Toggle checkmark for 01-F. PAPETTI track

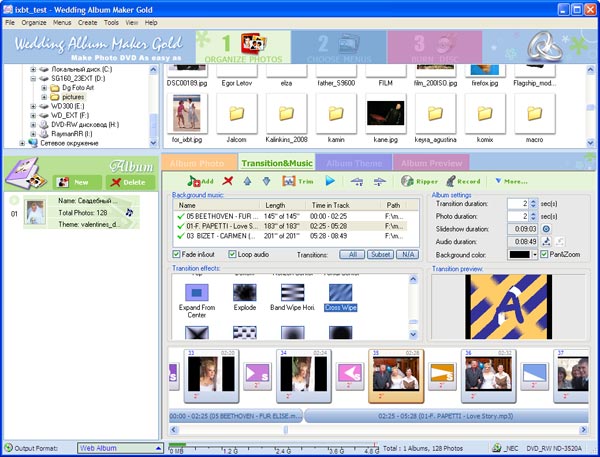click(181, 226)
